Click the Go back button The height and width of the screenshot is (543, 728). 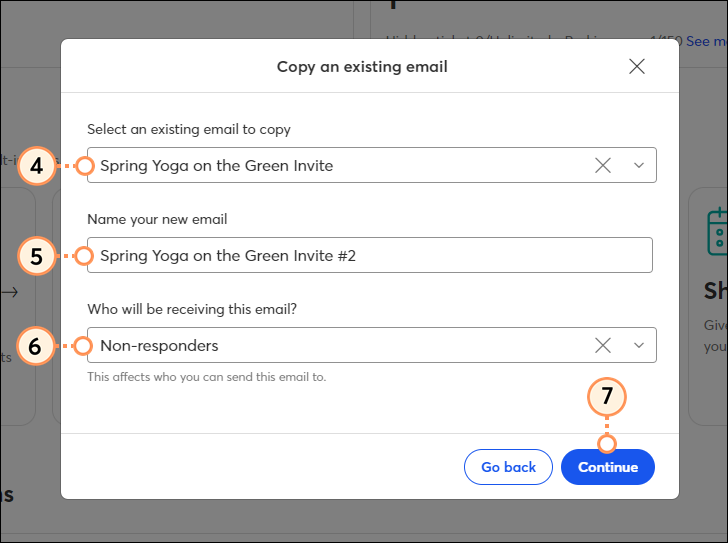(508, 467)
